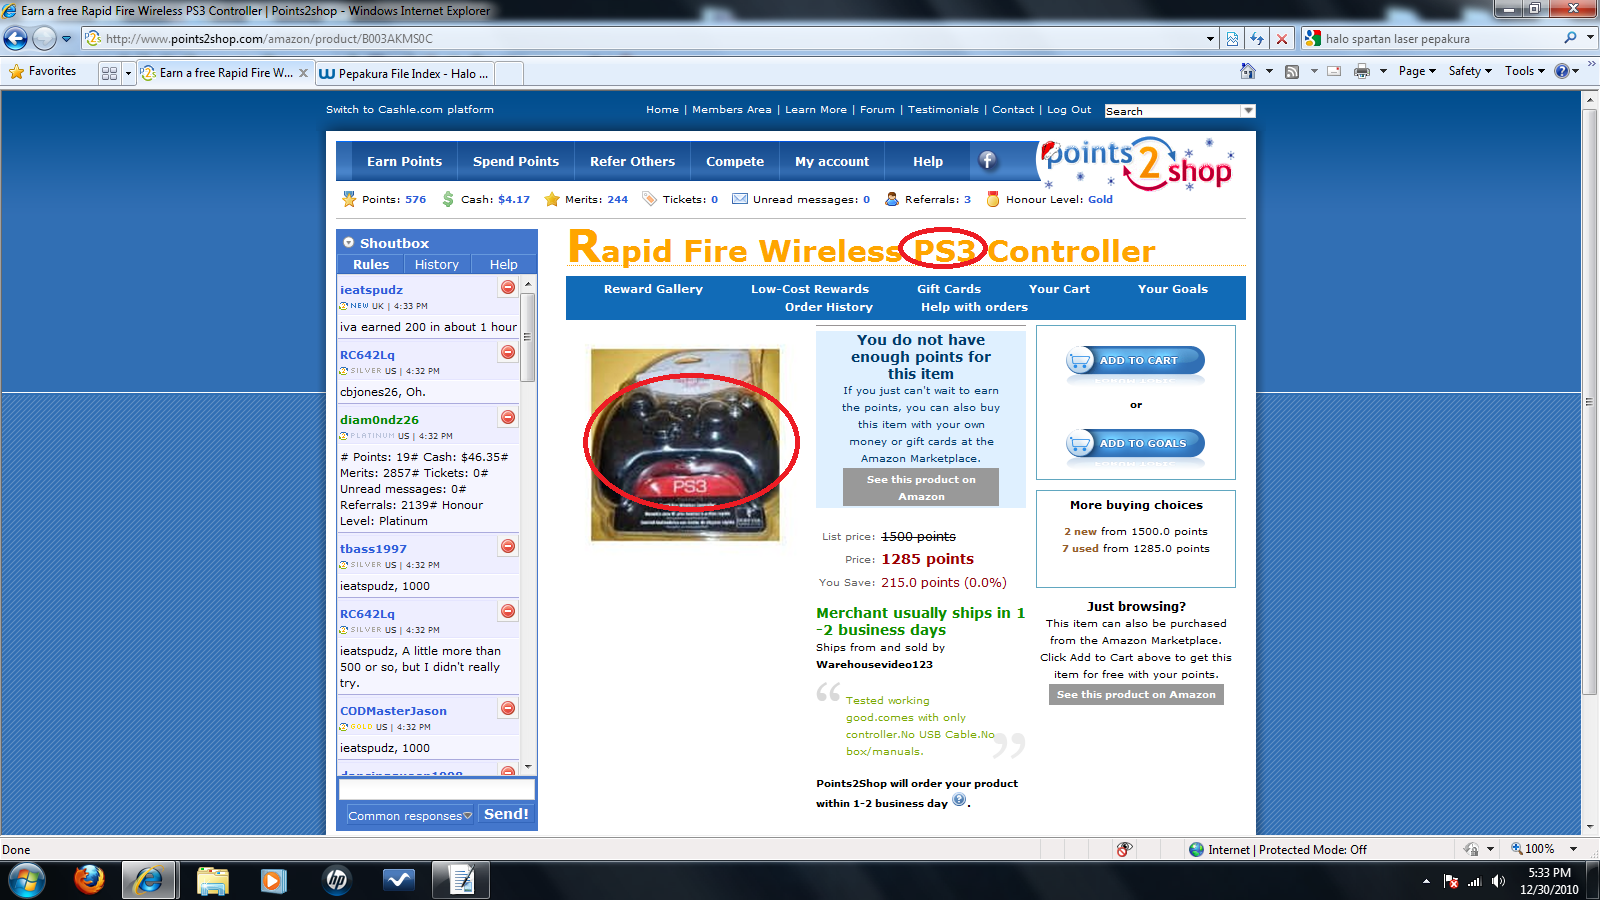Open the diam0ndz26 username link
Image resolution: width=1600 pixels, height=900 pixels.
(379, 420)
